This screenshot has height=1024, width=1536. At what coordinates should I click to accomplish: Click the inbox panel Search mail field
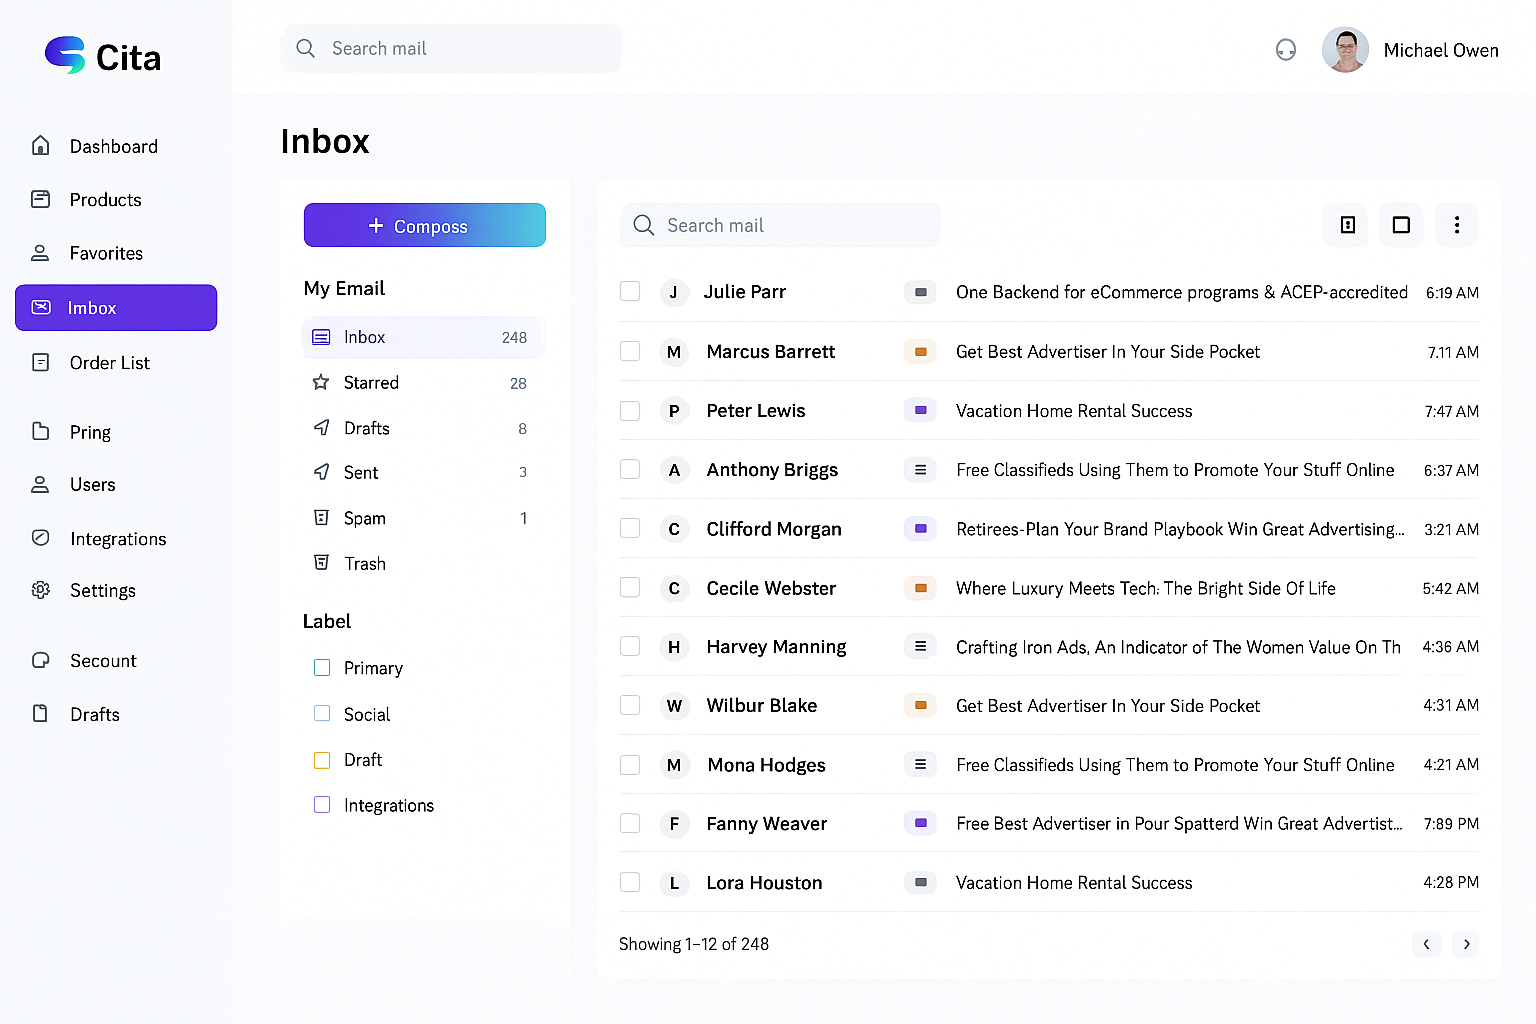pyautogui.click(x=780, y=225)
